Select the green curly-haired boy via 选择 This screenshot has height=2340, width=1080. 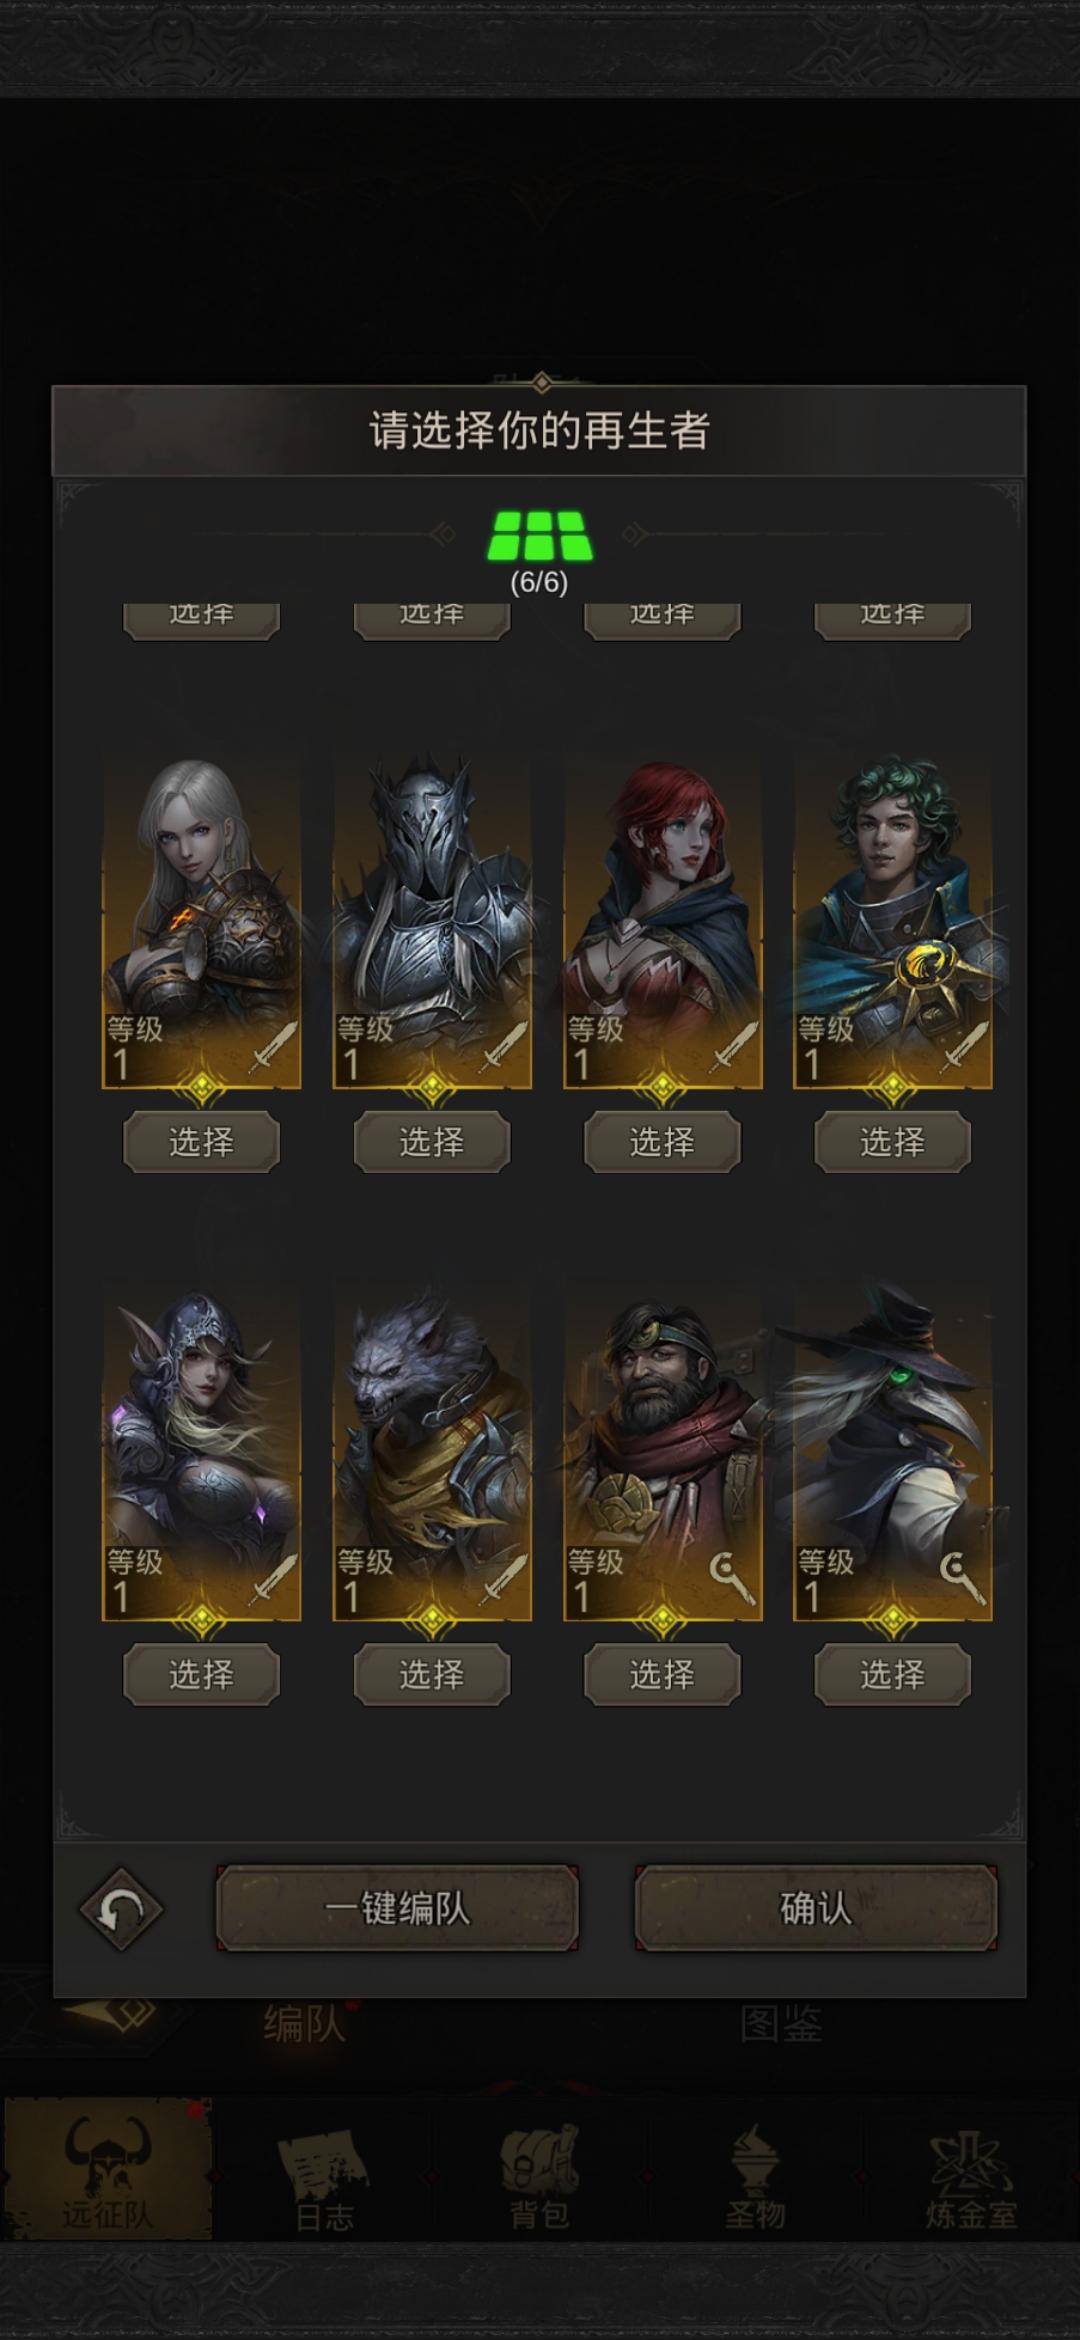coord(893,1141)
